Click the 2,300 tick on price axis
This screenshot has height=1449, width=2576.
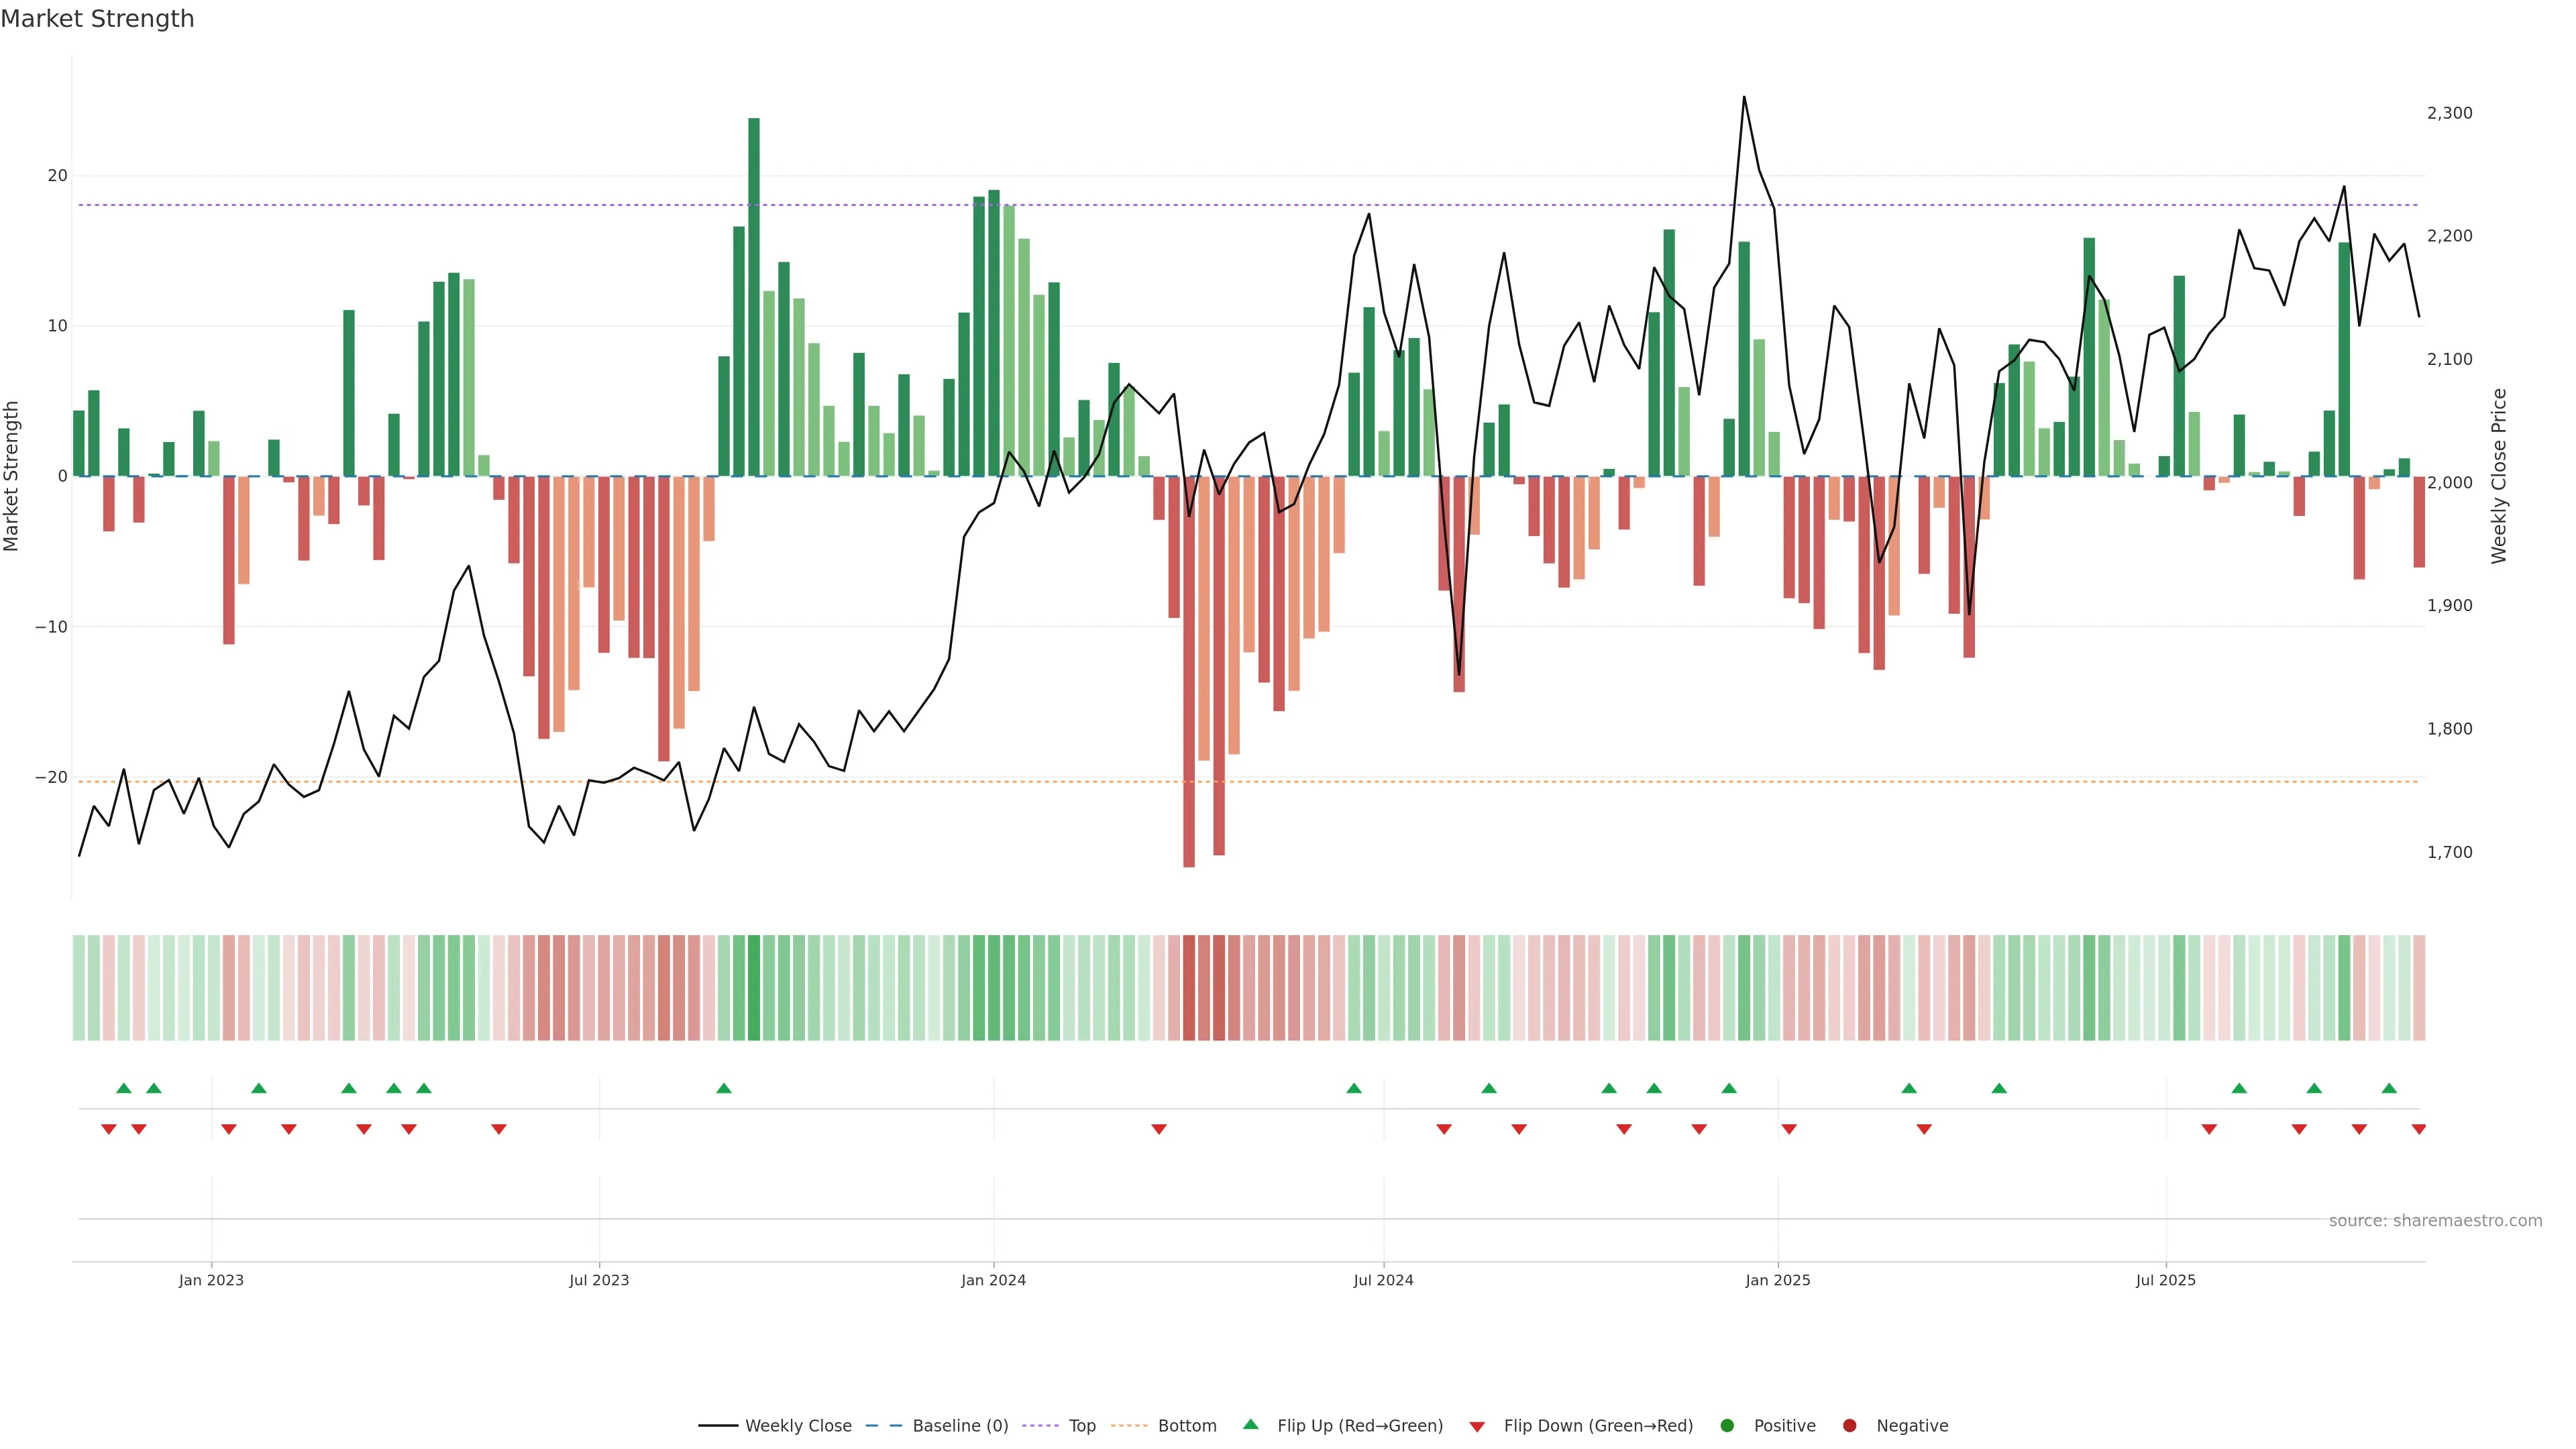[x=2449, y=113]
